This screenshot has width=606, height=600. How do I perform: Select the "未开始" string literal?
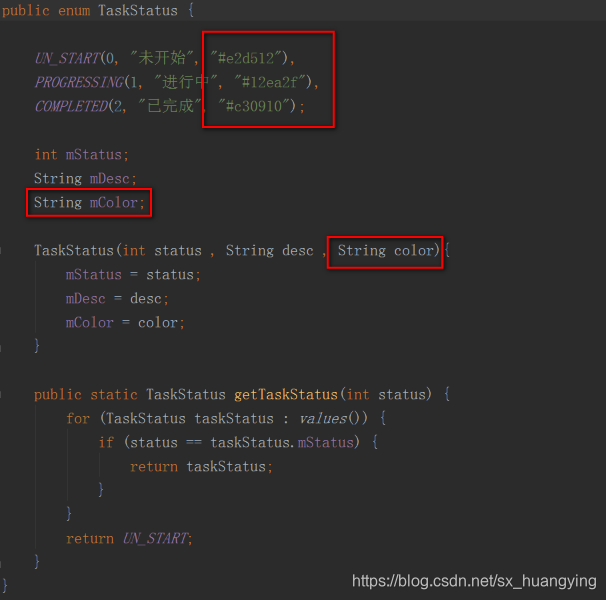(x=162, y=58)
